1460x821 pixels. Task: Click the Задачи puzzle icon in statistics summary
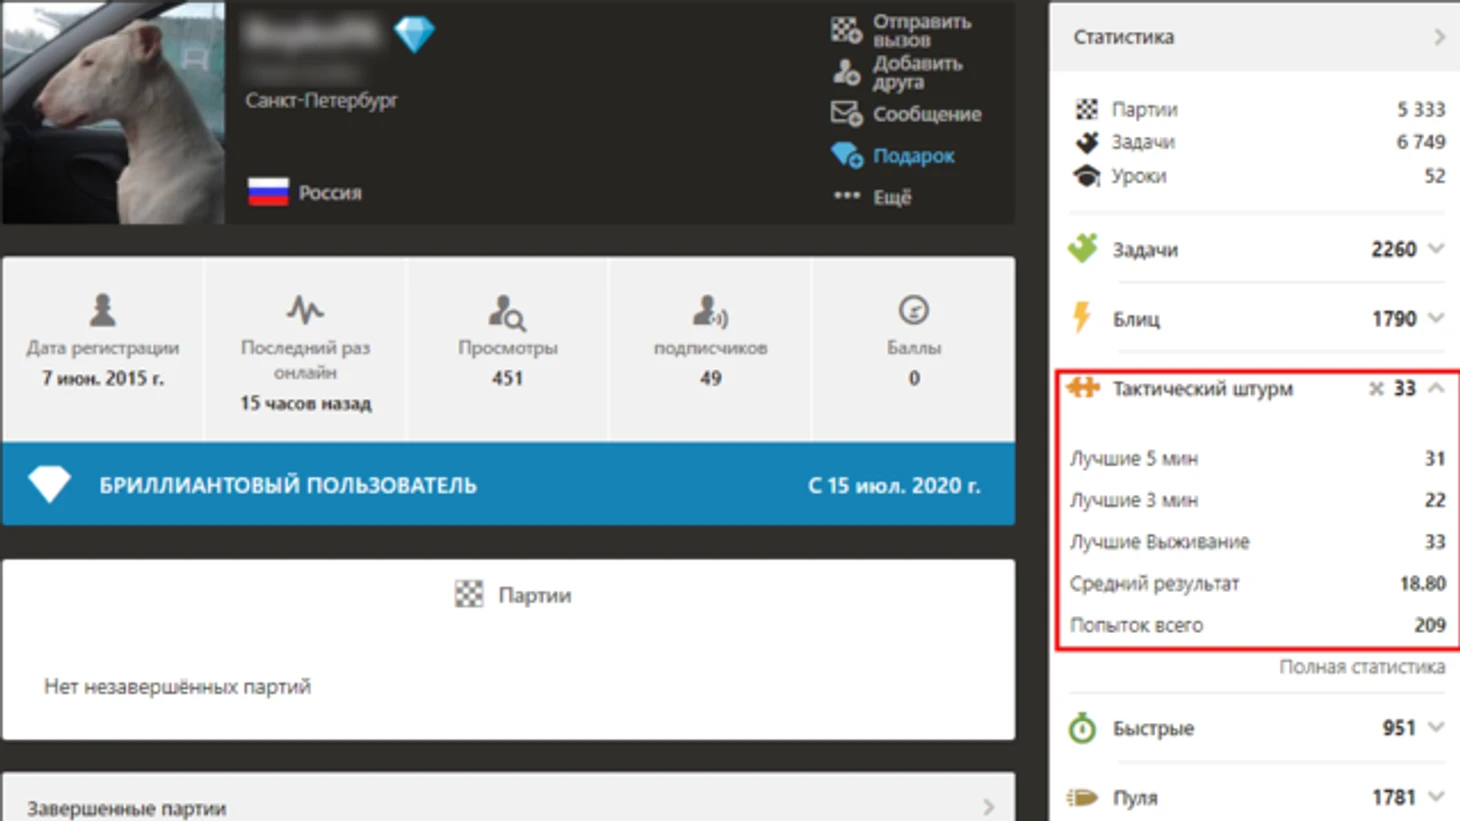pos(1086,142)
